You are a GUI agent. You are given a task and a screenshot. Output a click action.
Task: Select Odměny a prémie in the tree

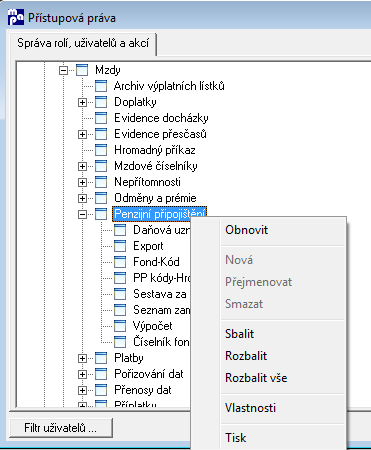(x=155, y=198)
